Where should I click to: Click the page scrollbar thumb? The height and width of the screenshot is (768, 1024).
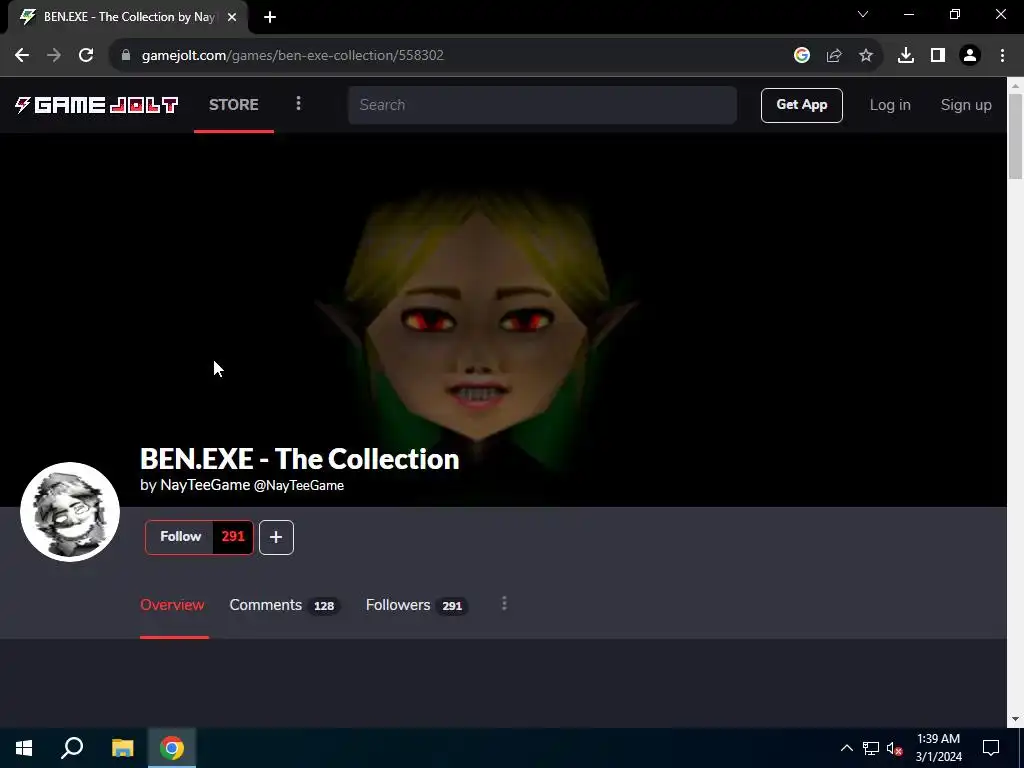[x=1015, y=136]
